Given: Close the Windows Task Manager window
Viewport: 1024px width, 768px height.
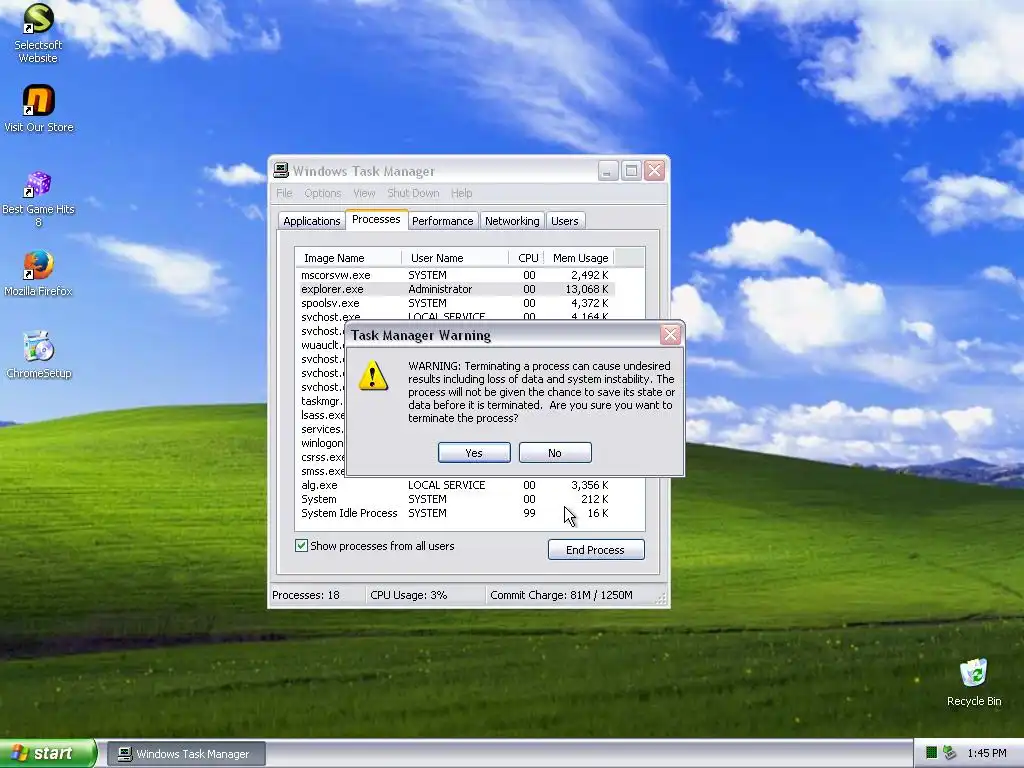Looking at the screenshot, I should point(654,171).
